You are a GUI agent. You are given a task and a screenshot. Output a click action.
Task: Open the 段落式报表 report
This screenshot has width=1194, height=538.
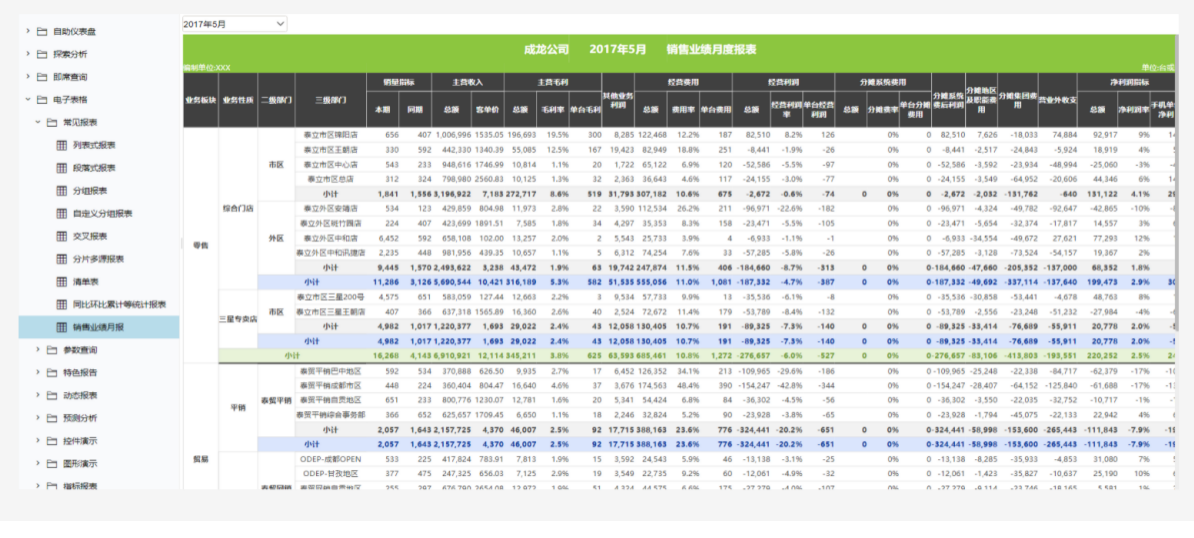tap(94, 168)
